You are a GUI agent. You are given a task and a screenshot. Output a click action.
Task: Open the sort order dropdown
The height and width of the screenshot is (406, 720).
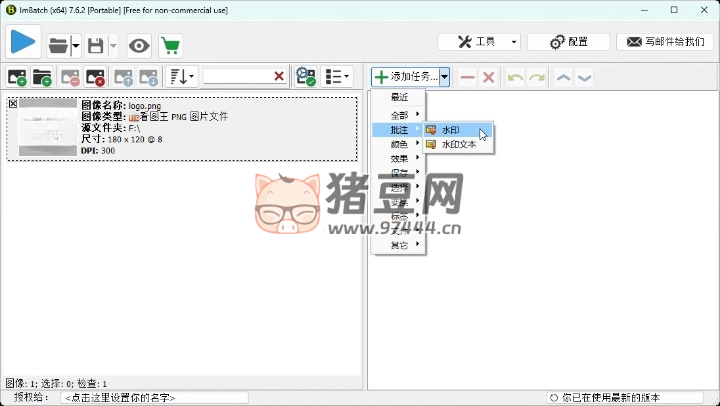click(x=181, y=77)
